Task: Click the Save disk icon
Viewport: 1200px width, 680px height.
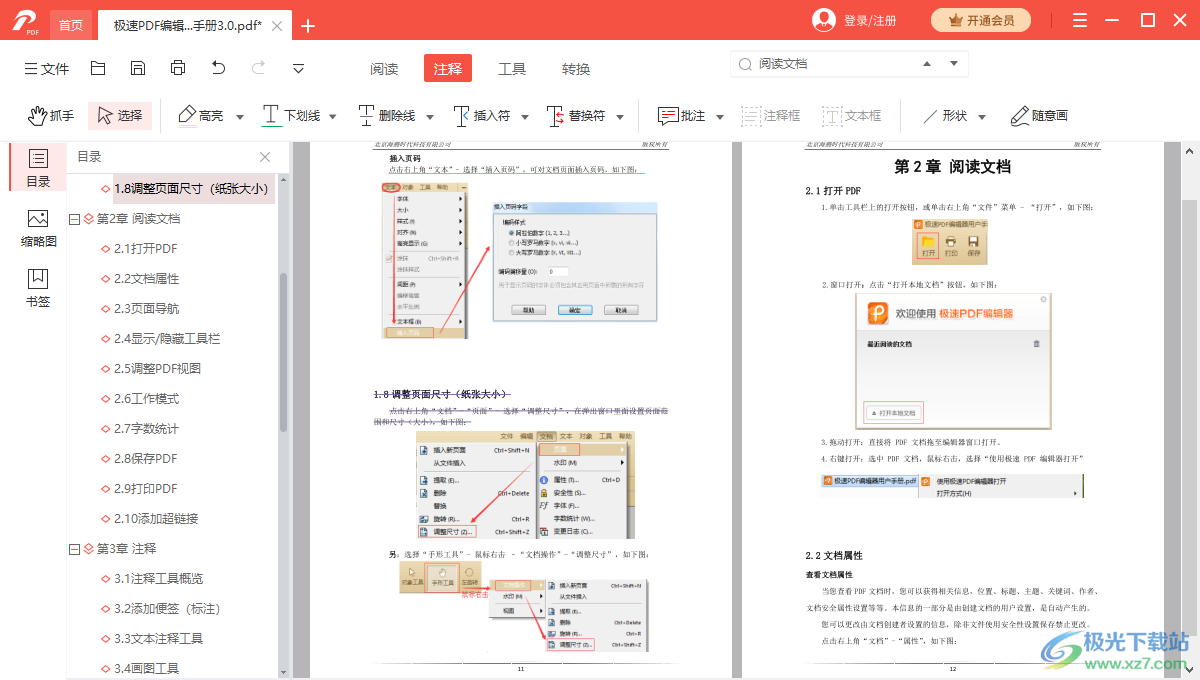Action: [x=138, y=68]
